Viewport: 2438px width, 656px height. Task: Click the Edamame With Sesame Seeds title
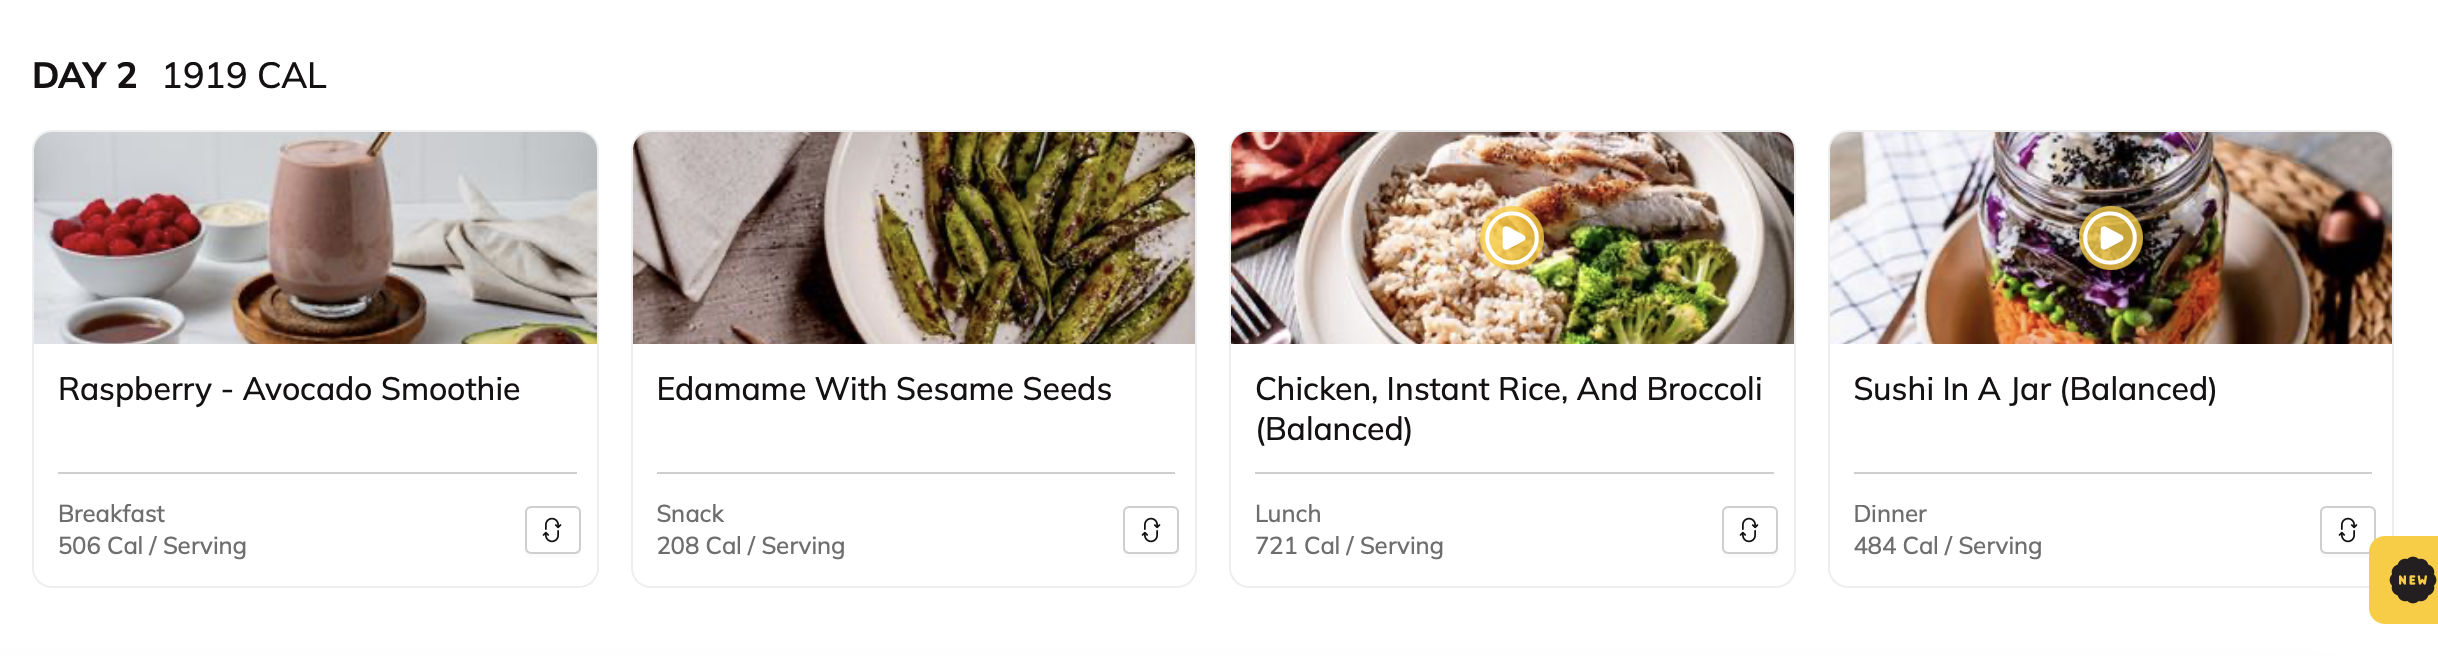884,389
